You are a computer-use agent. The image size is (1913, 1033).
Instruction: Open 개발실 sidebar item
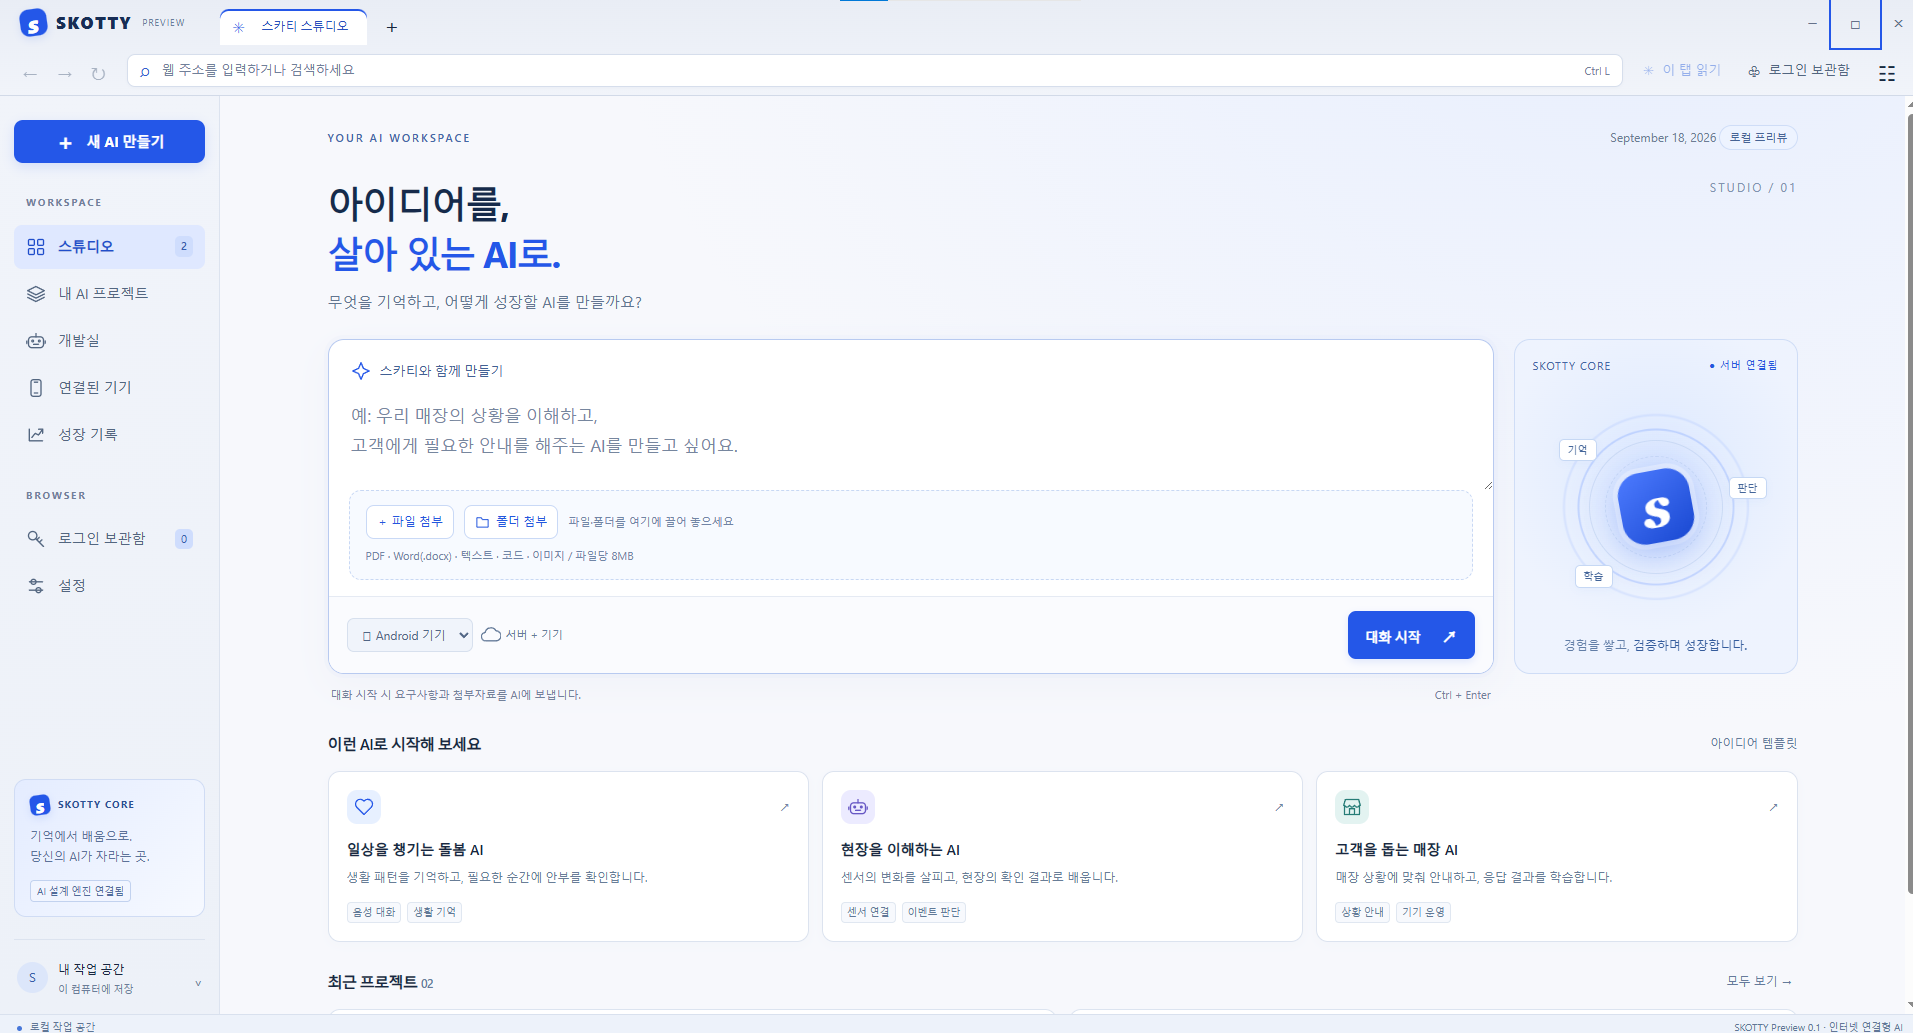coord(109,341)
